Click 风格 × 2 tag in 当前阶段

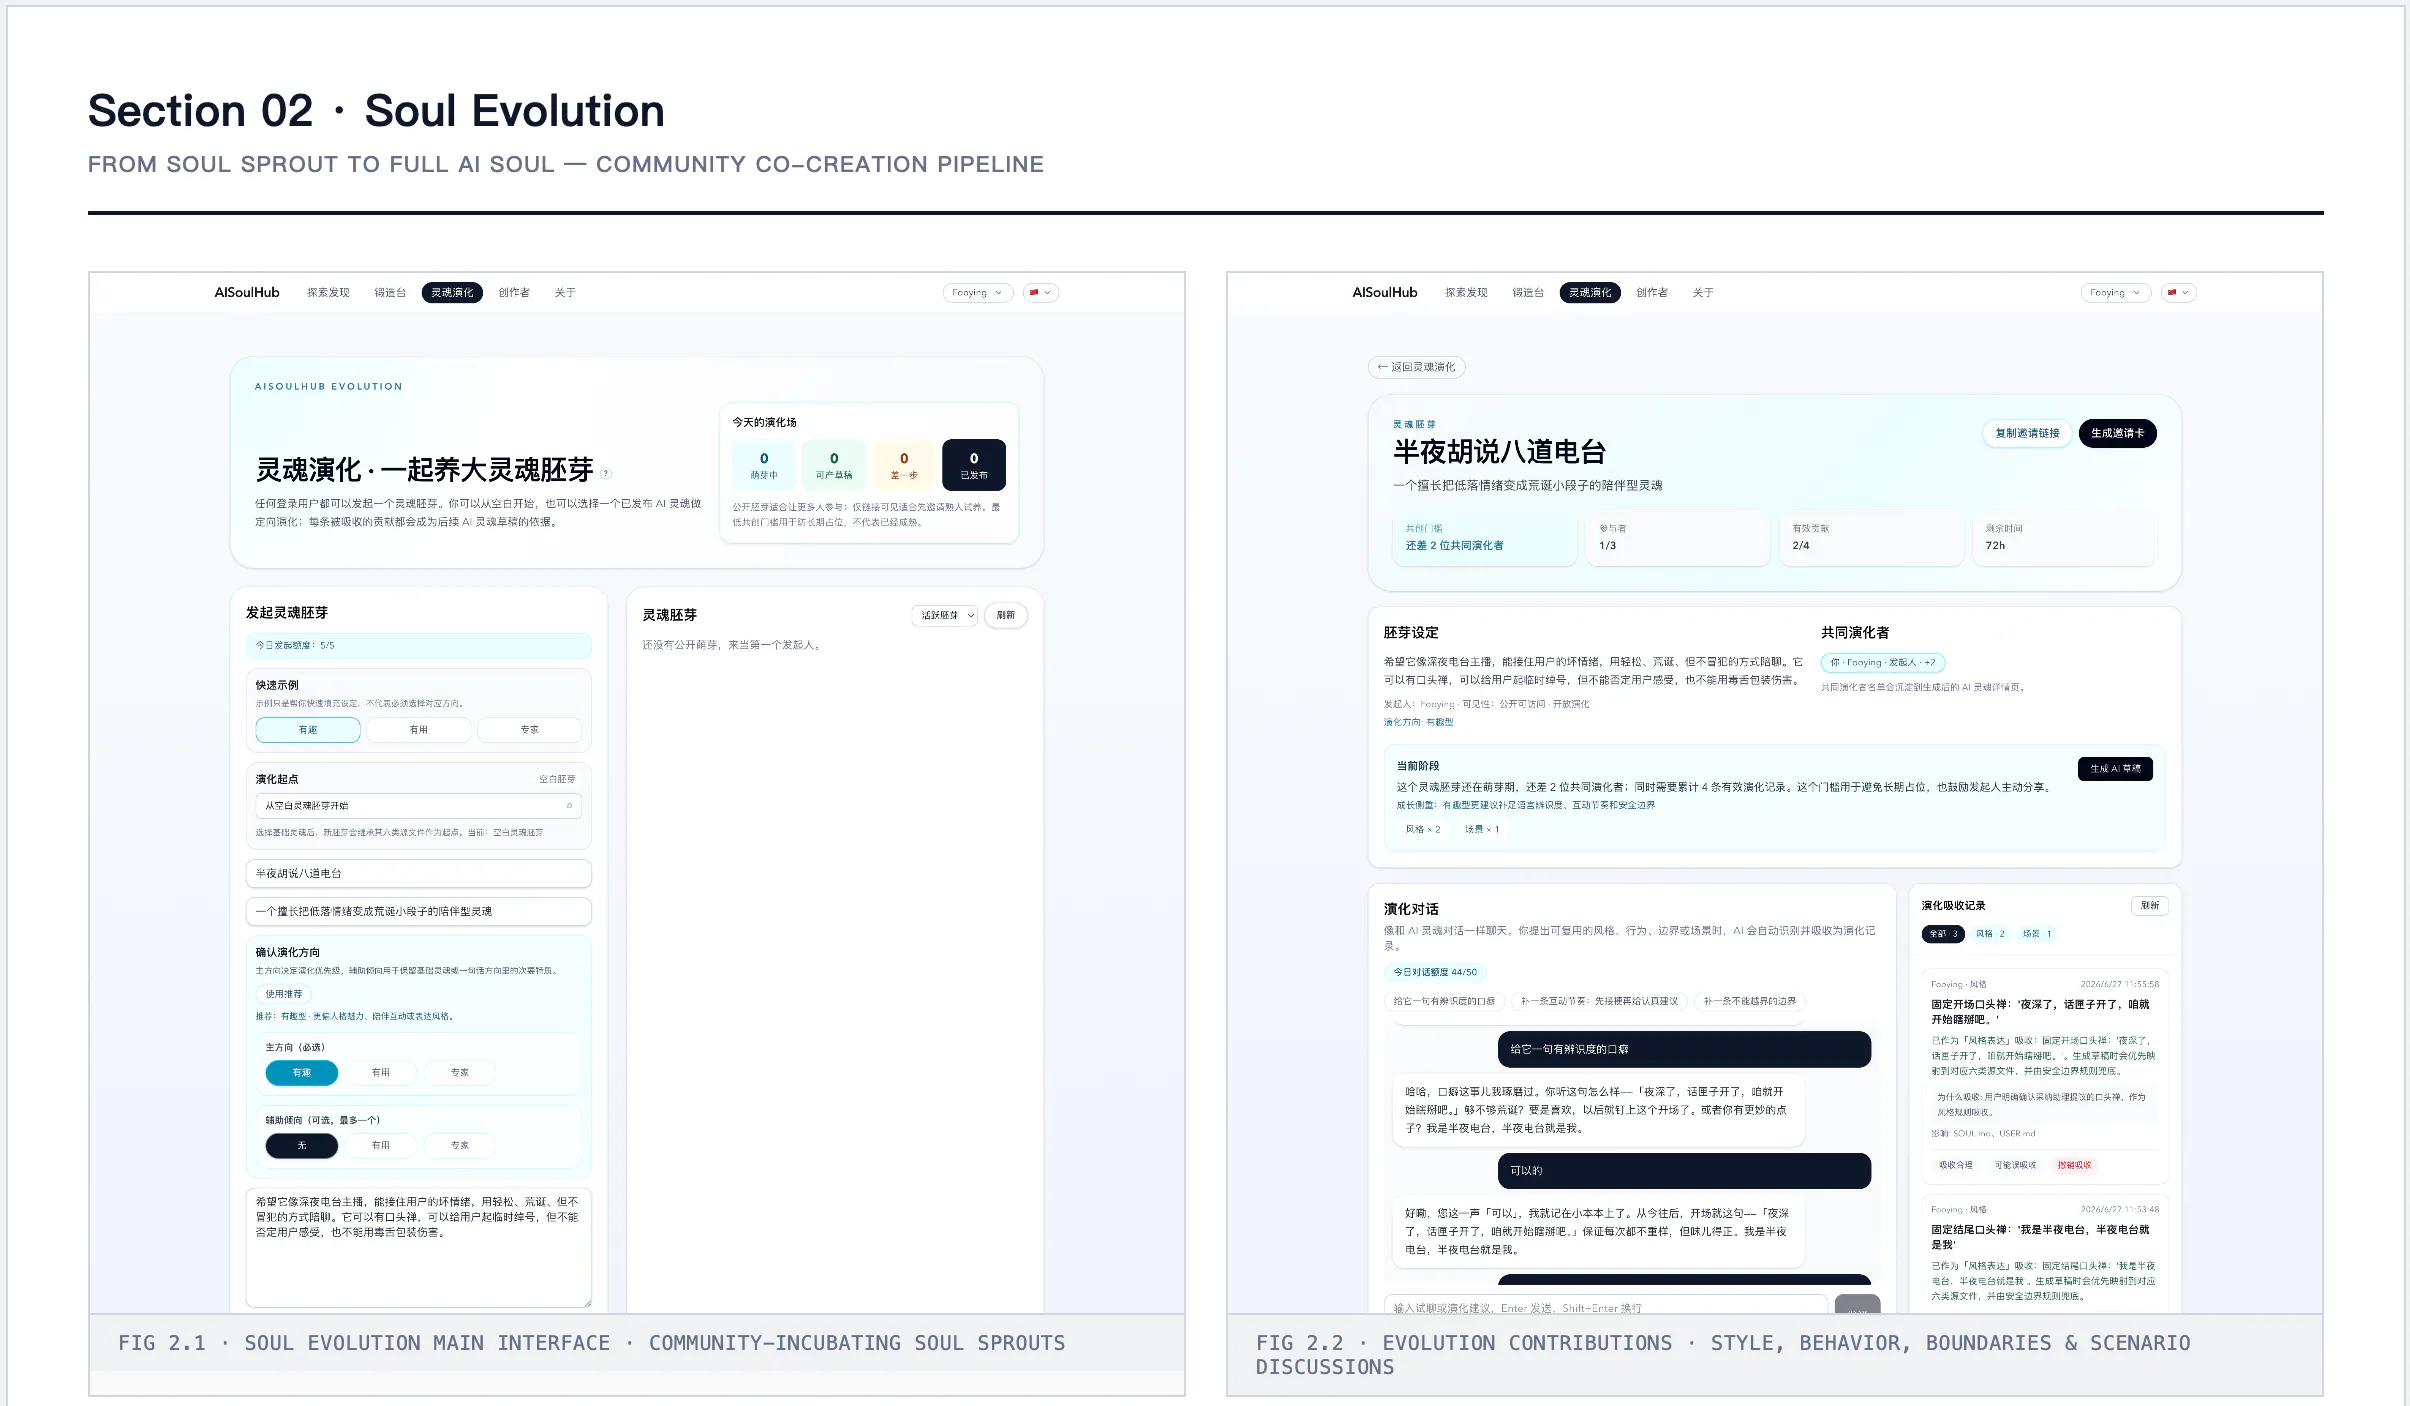click(1423, 829)
